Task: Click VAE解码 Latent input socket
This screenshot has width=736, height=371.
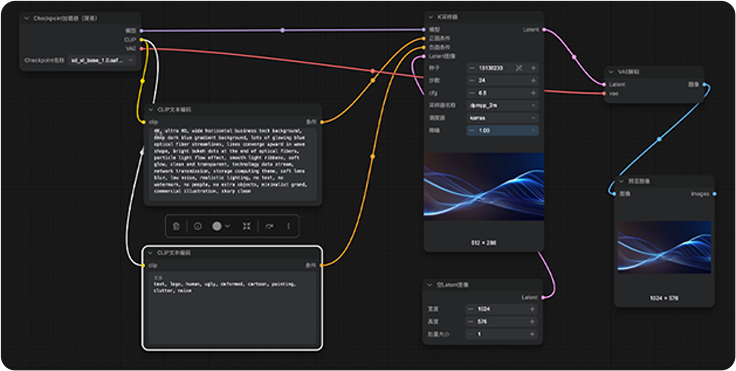Action: coord(604,85)
